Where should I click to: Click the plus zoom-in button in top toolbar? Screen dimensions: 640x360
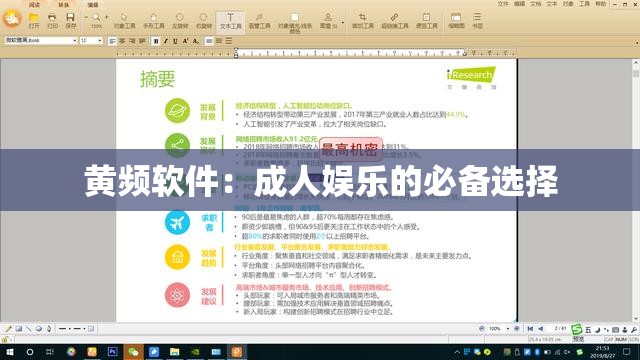click(x=107, y=18)
